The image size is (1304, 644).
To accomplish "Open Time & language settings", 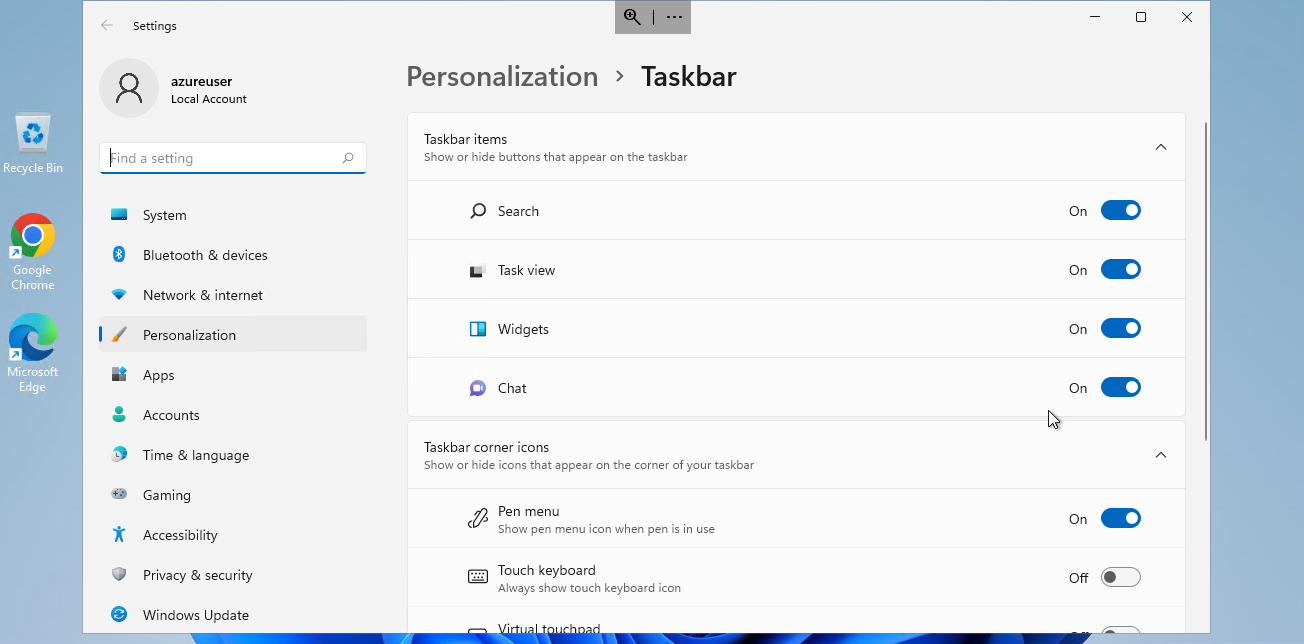I will click(233, 455).
